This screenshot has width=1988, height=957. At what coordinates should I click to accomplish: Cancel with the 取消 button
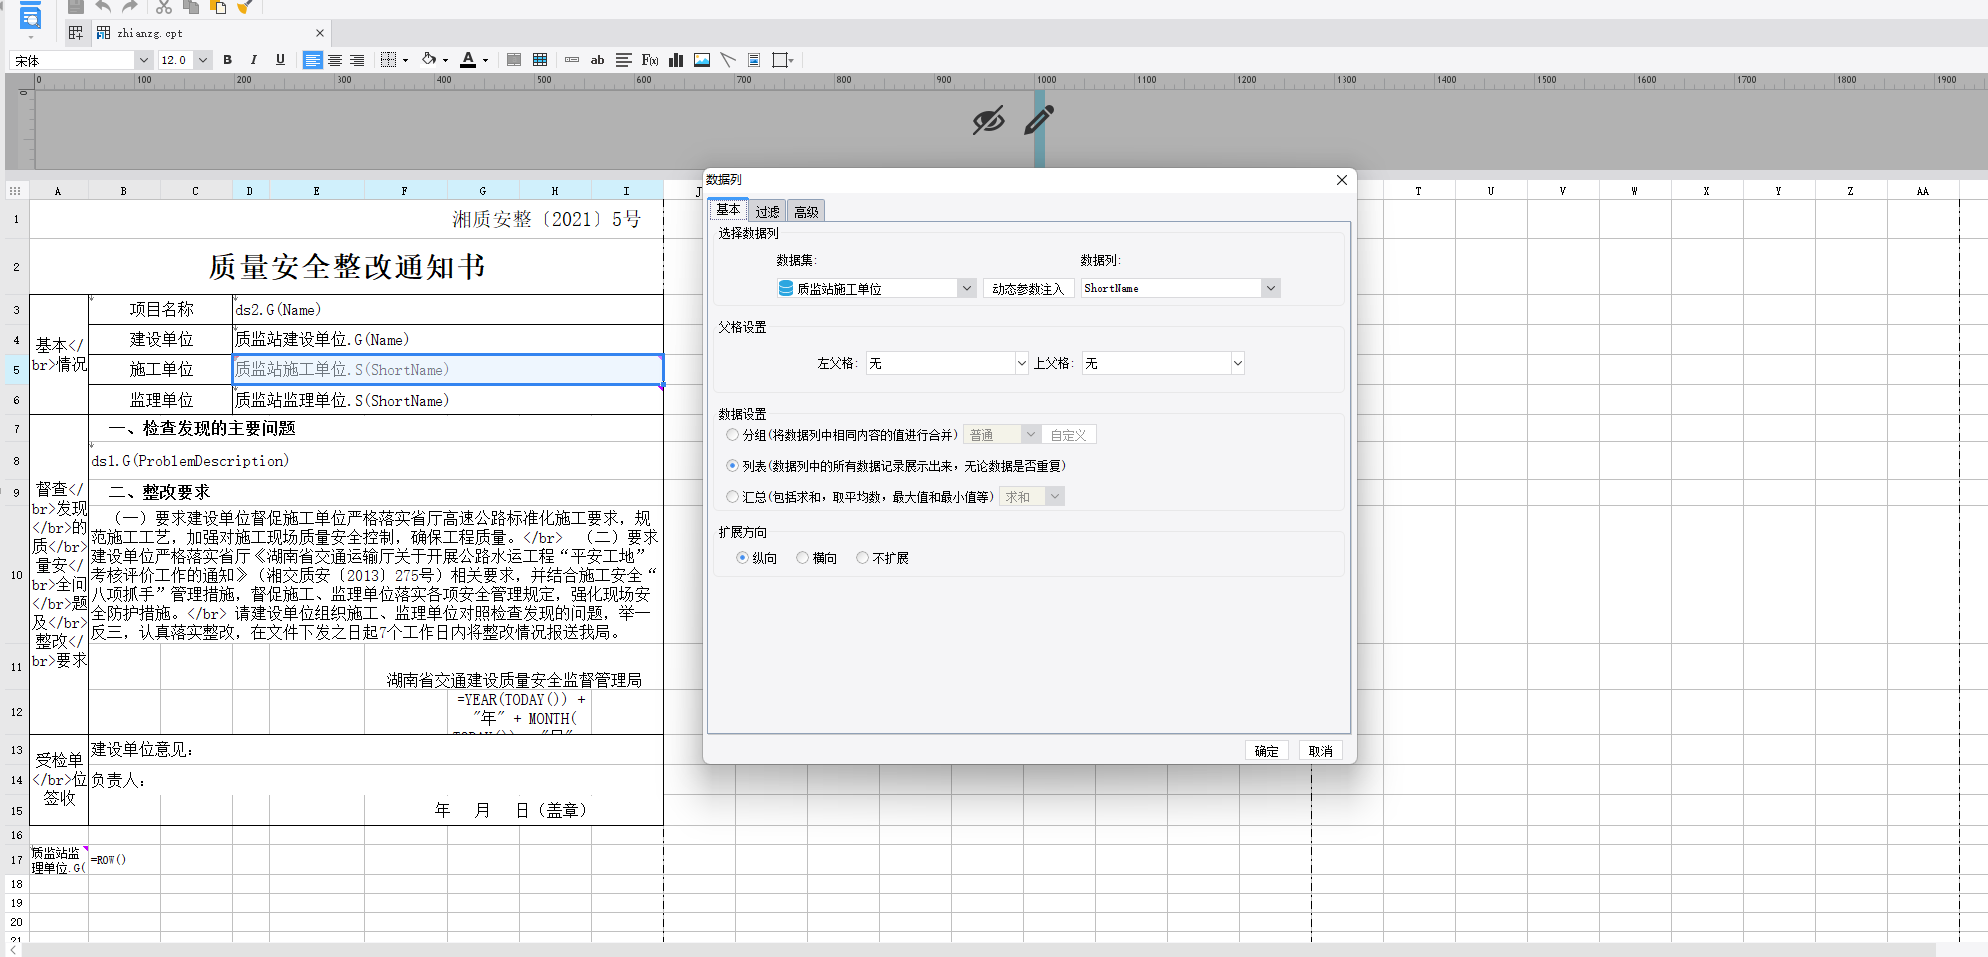click(x=1320, y=751)
